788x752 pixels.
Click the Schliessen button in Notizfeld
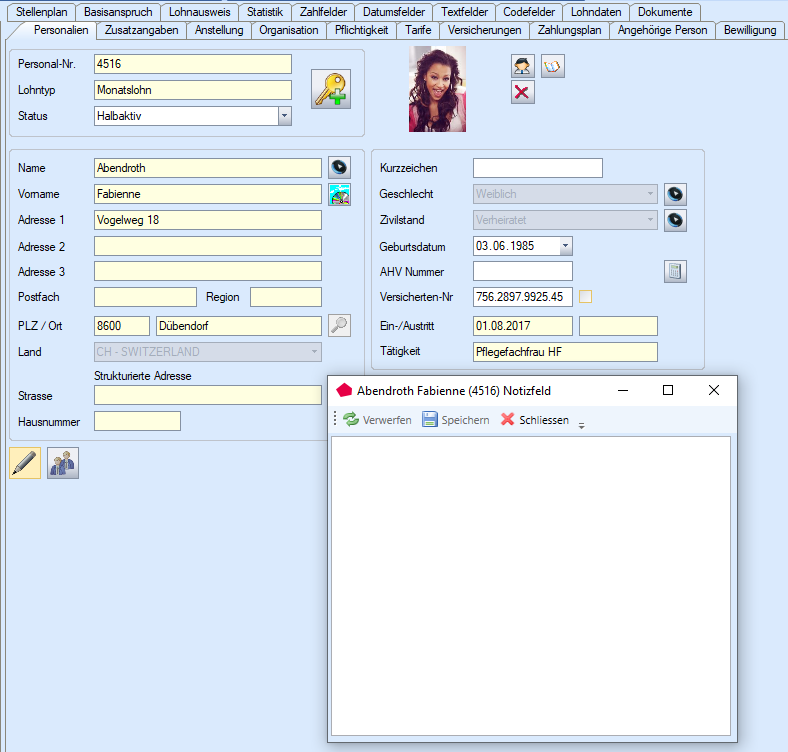(x=535, y=420)
